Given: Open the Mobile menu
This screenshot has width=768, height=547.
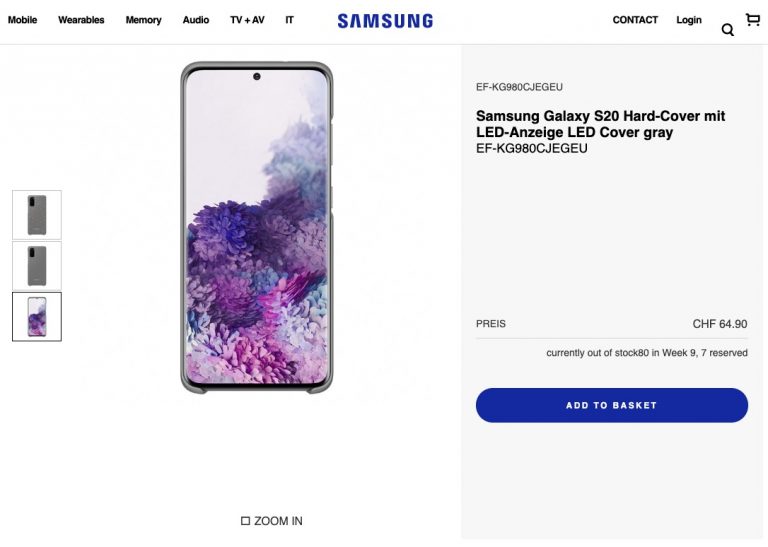Looking at the screenshot, I should (22, 20).
